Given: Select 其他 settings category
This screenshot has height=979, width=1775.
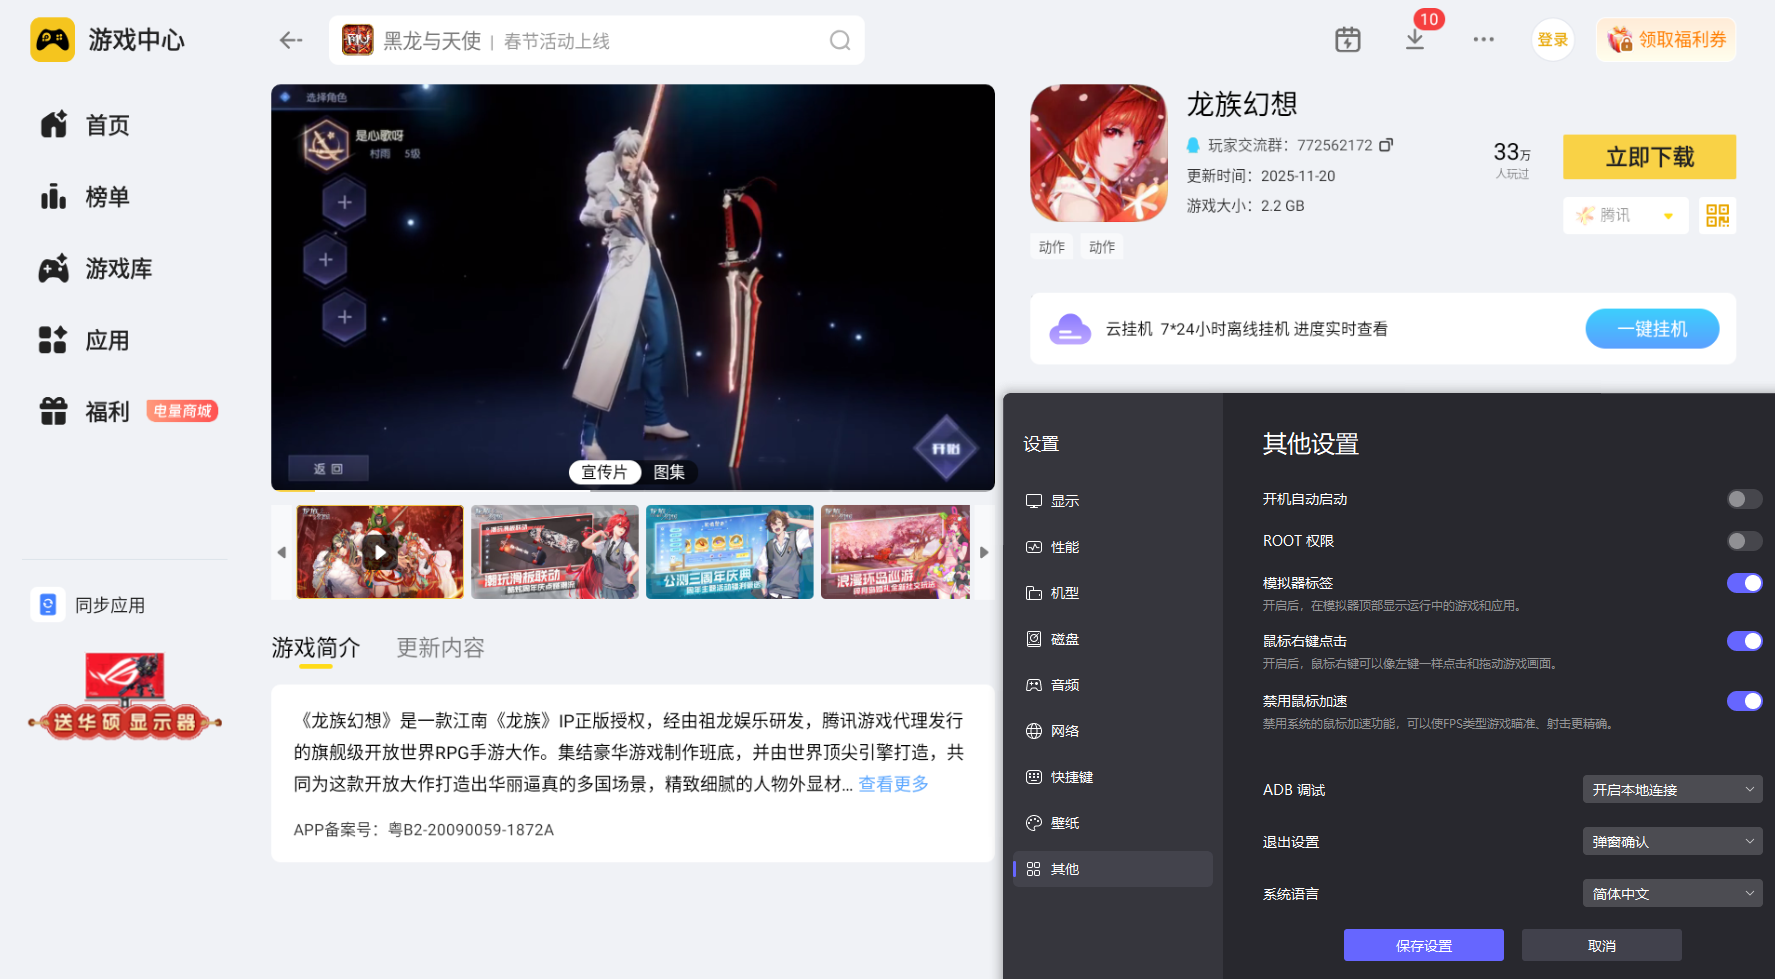Looking at the screenshot, I should click(1112, 869).
